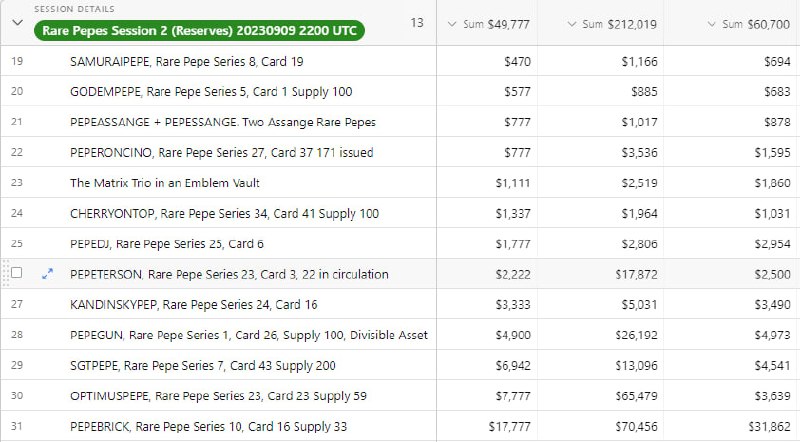Select the SAMURAIPEPE row name cell
Screen dimensions: 800x442
[x=253, y=61]
